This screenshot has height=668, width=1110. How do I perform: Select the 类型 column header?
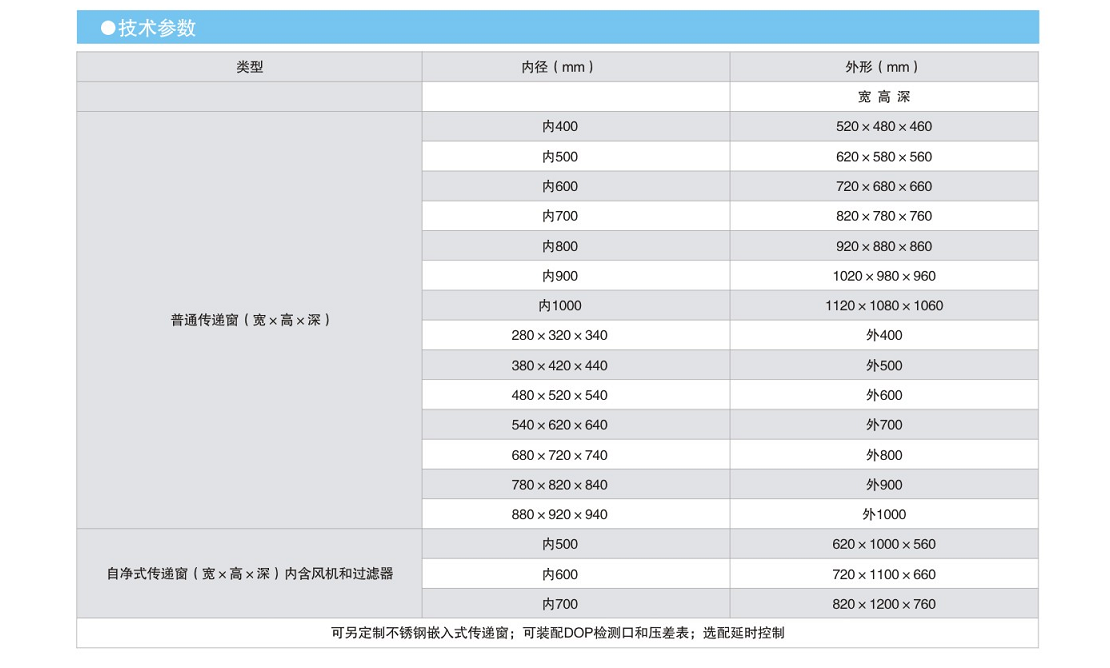tap(249, 67)
